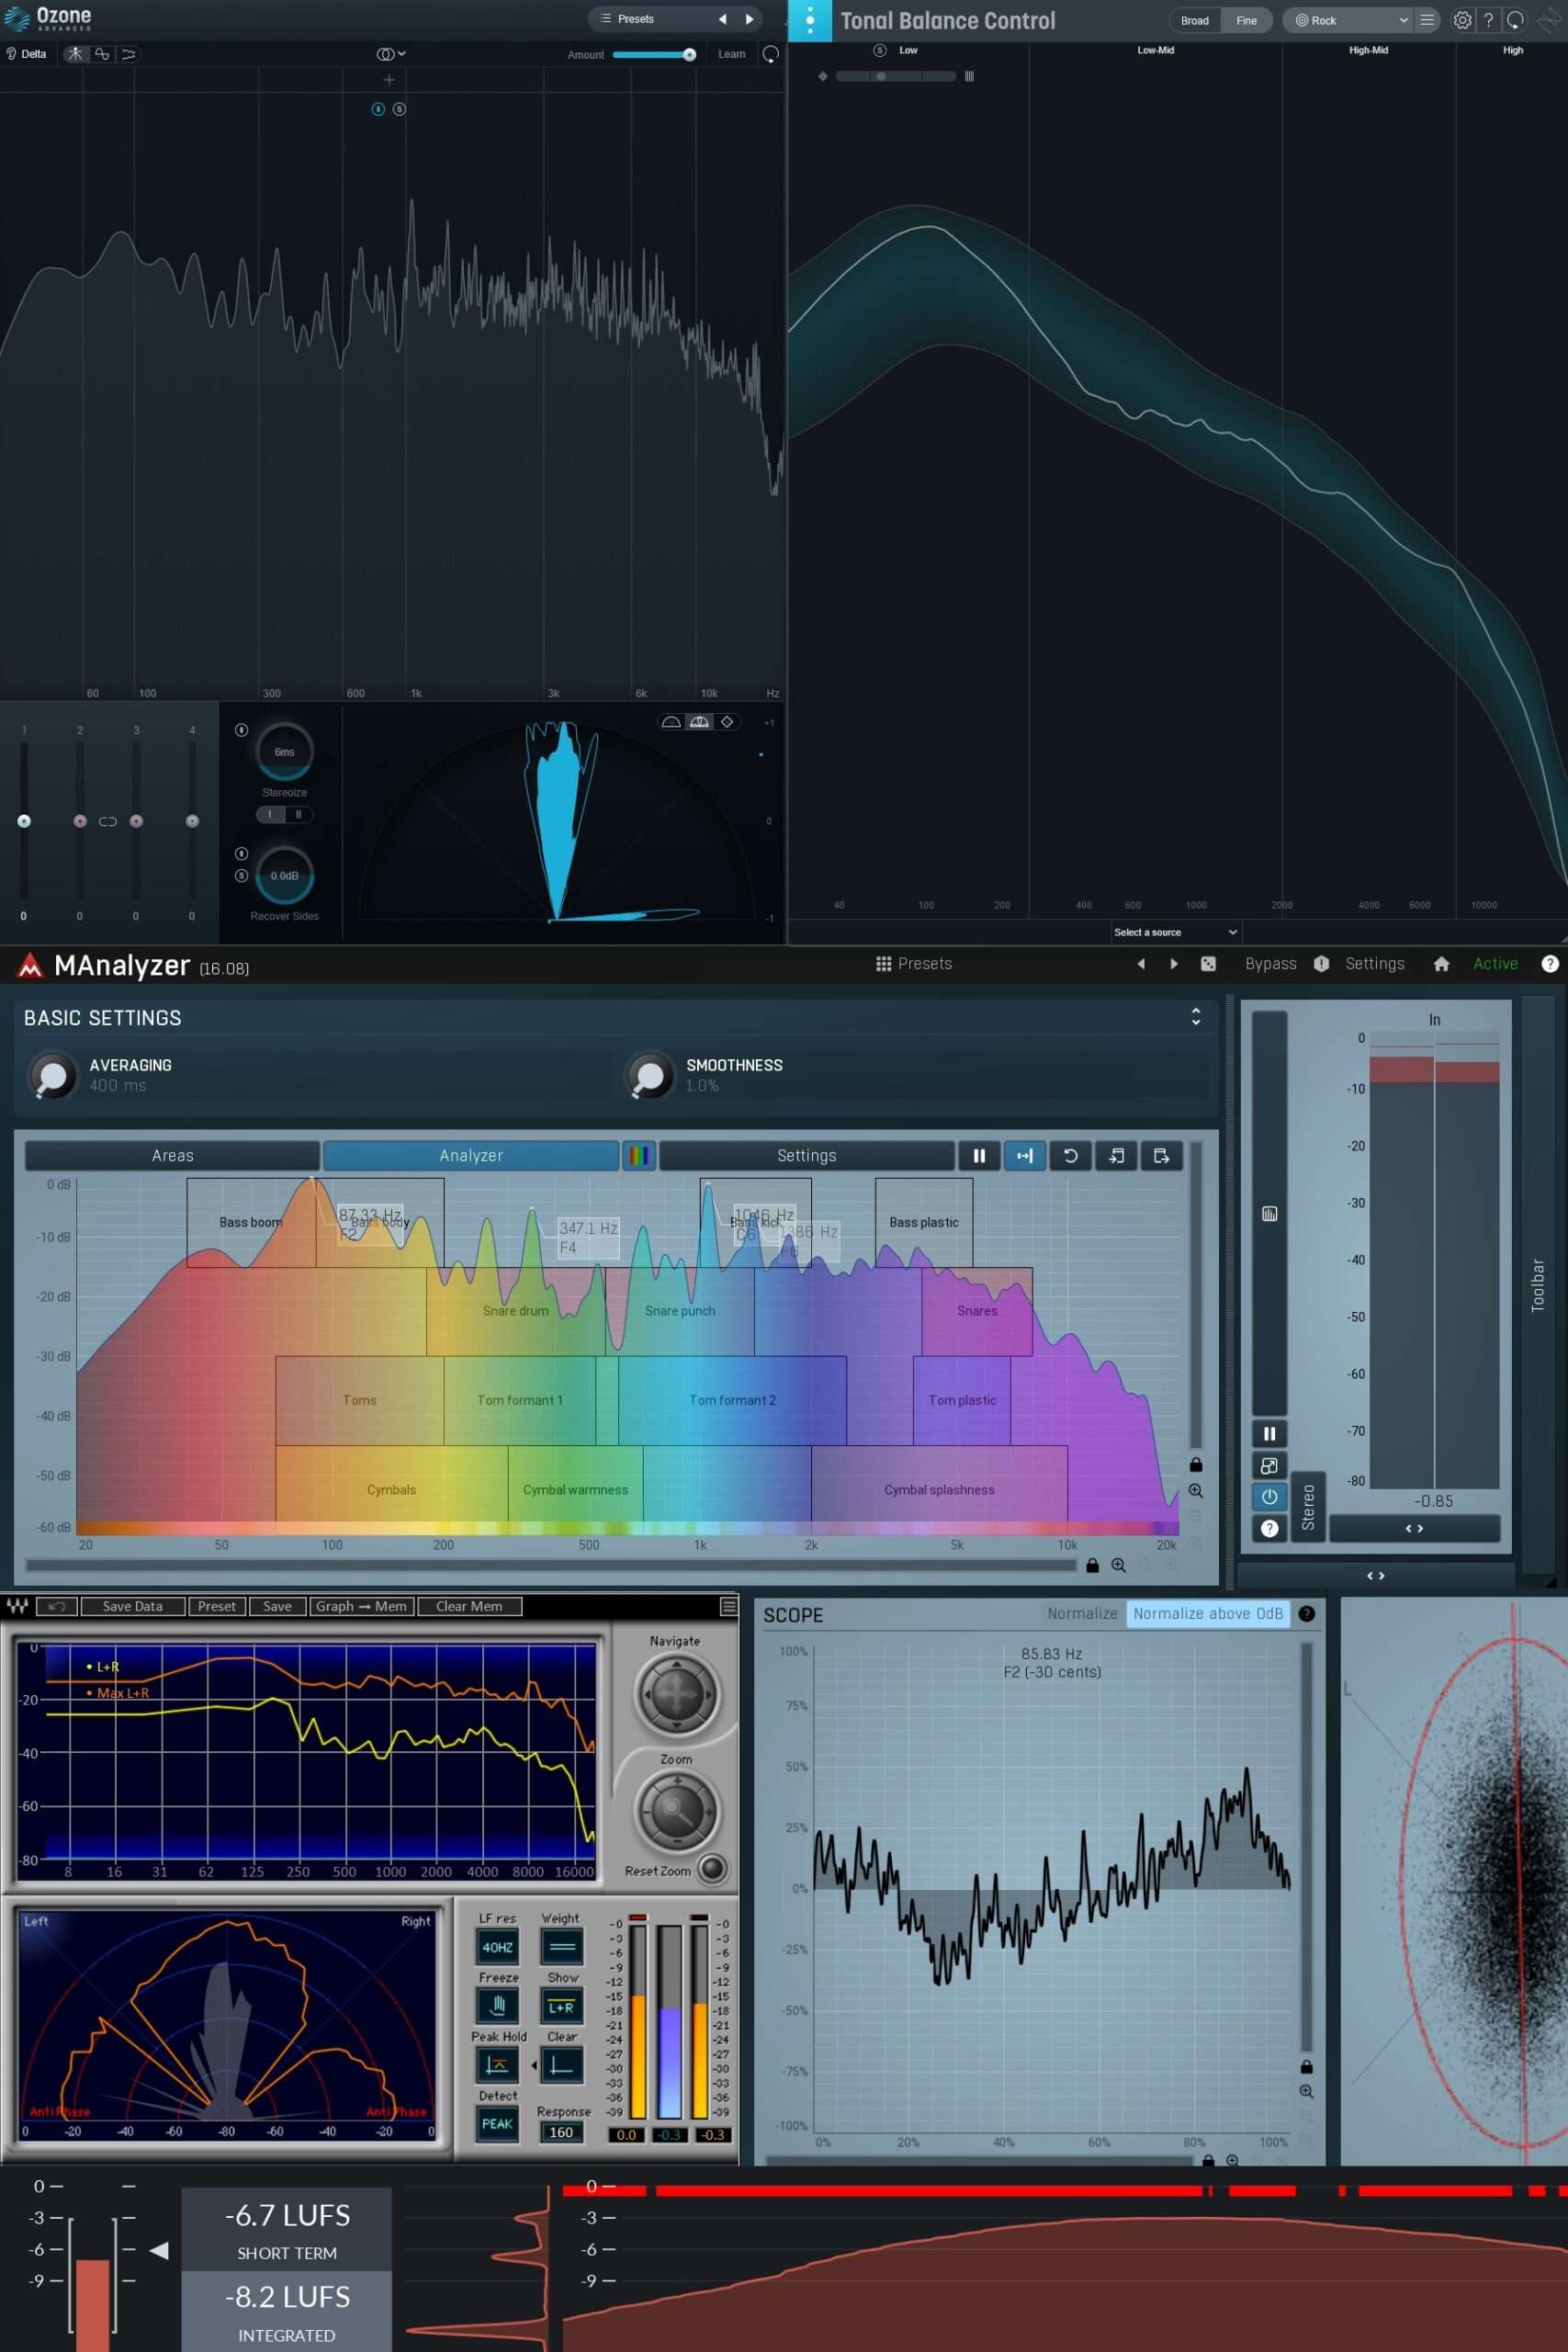
Task: Click the Waves Graph to Mem button
Action: pyautogui.click(x=361, y=1606)
